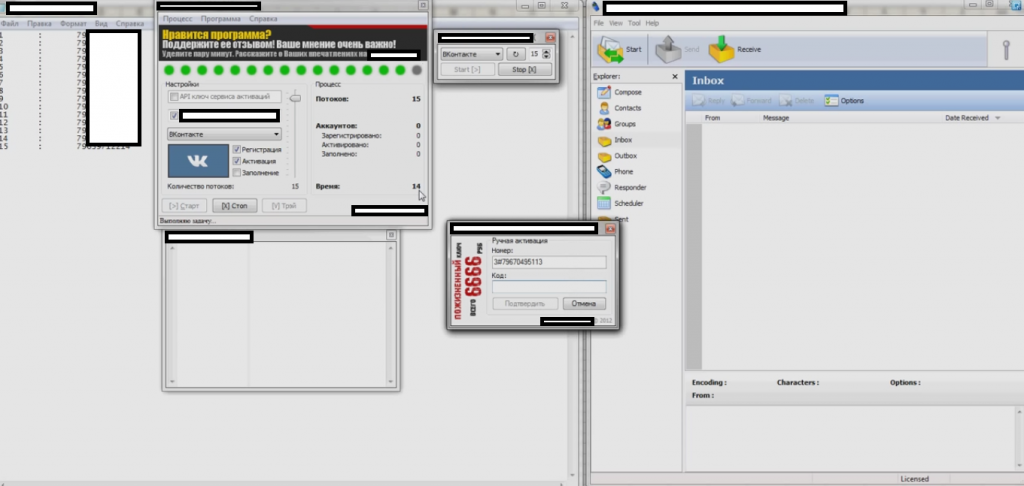Click the refresh button beside the small ВКонтакте dropdown
Screen dimensions: 1024x486
point(515,54)
